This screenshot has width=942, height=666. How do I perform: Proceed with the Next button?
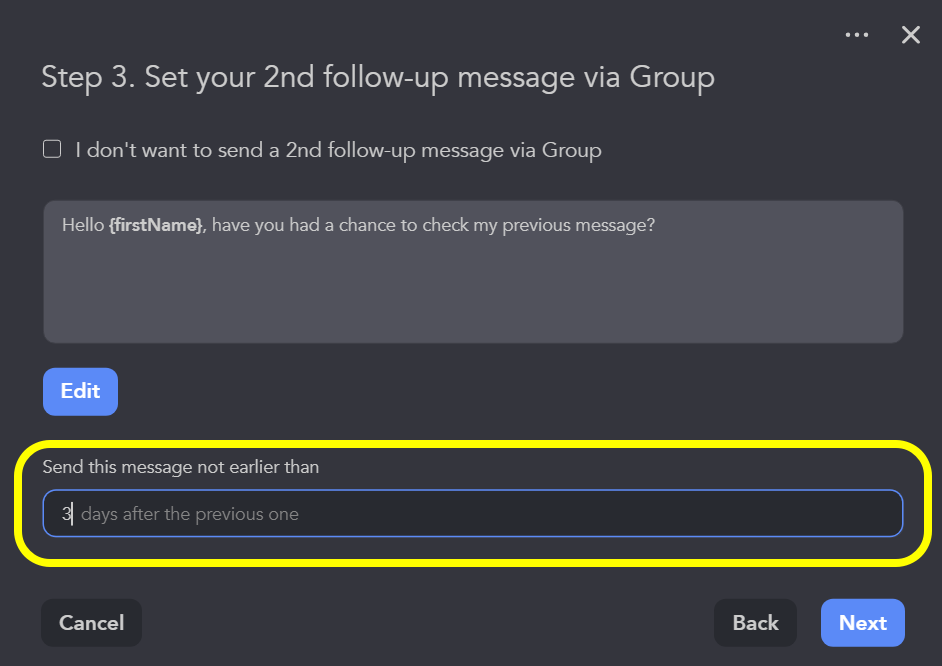click(862, 623)
